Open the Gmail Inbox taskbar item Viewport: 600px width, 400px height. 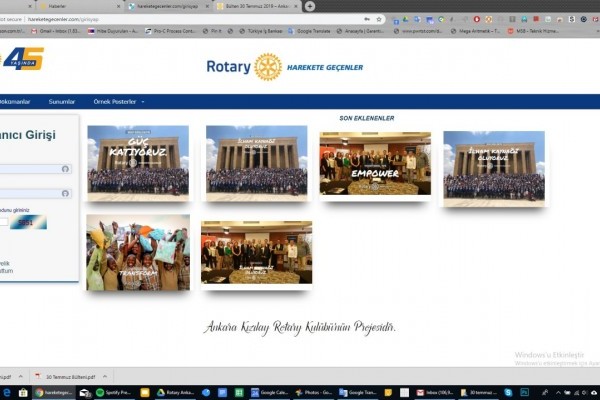[x=434, y=392]
